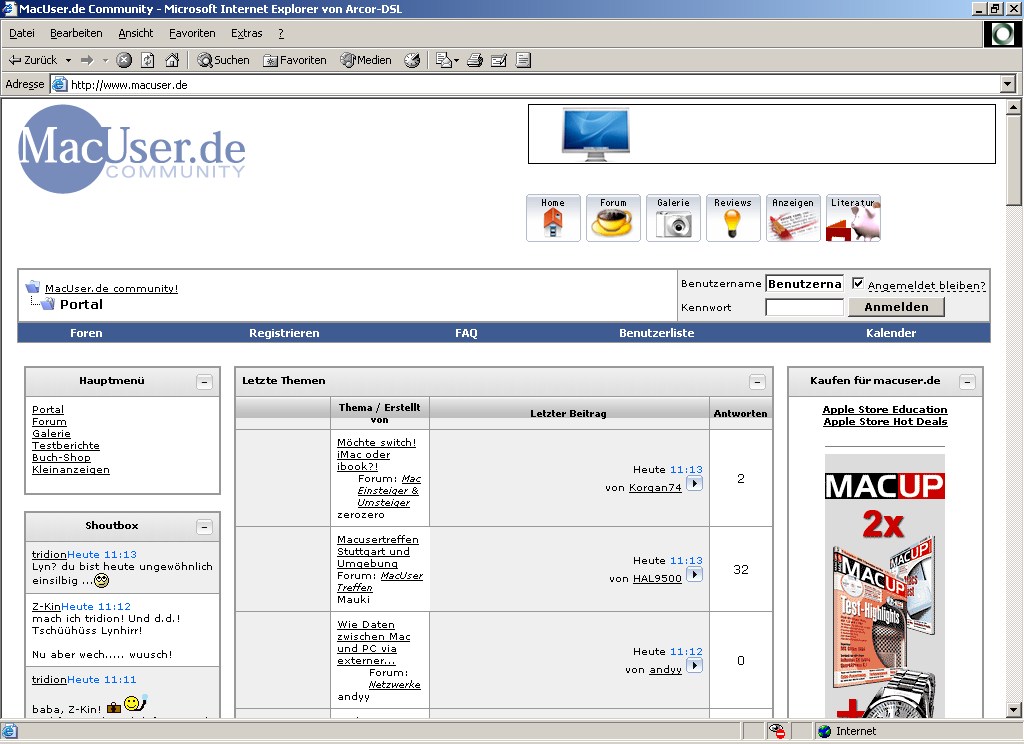Open the Kleinanzeigen link in Hauptmenü
Screen dimensions: 1024x744
click(71, 470)
